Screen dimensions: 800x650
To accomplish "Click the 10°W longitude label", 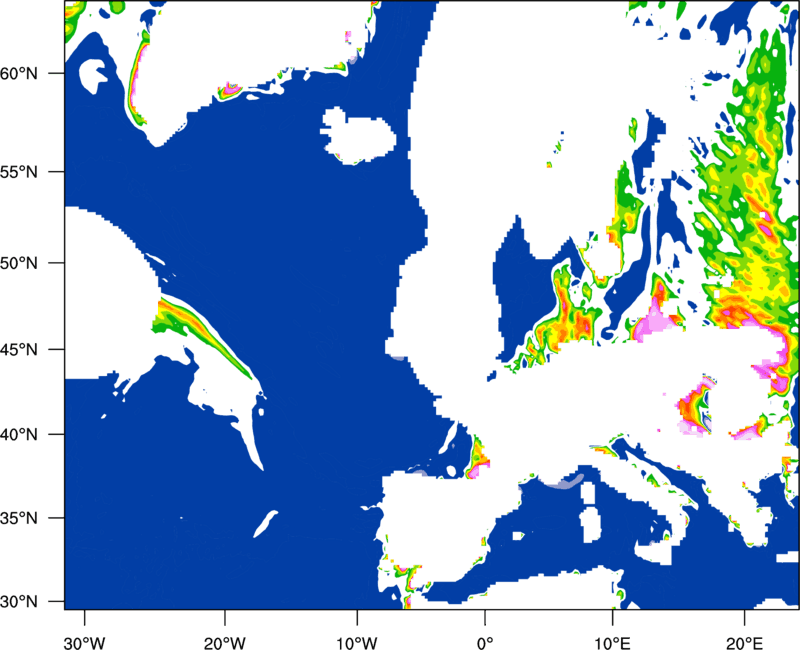I will pos(357,643).
